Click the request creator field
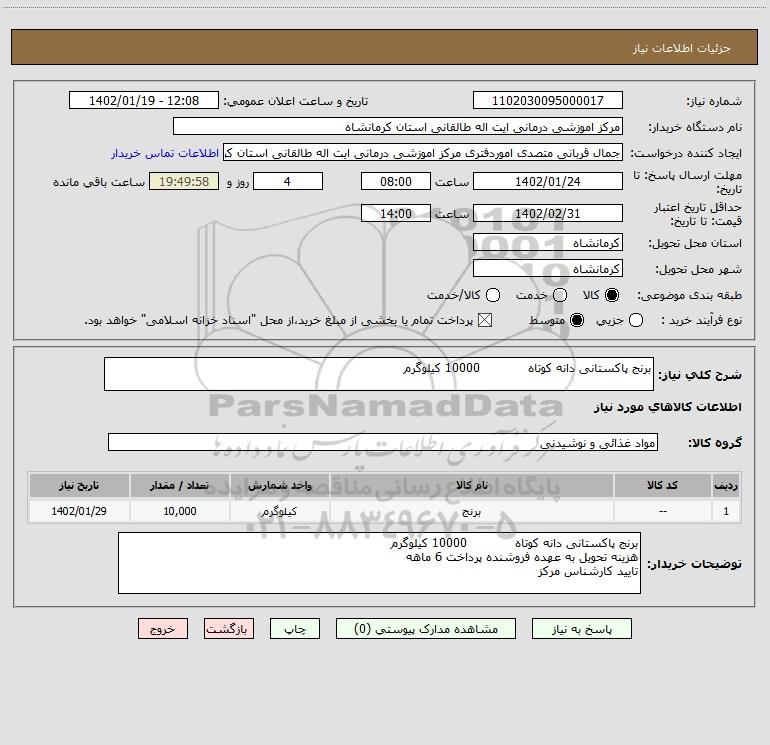The image size is (770, 745). coord(423,152)
